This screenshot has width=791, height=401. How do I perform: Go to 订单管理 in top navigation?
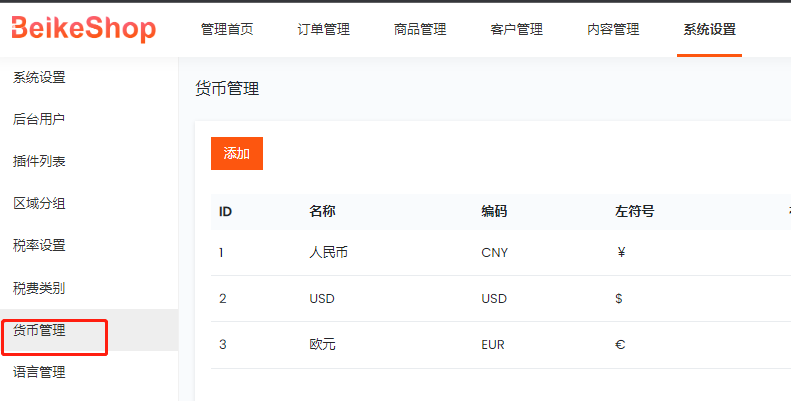point(323,29)
